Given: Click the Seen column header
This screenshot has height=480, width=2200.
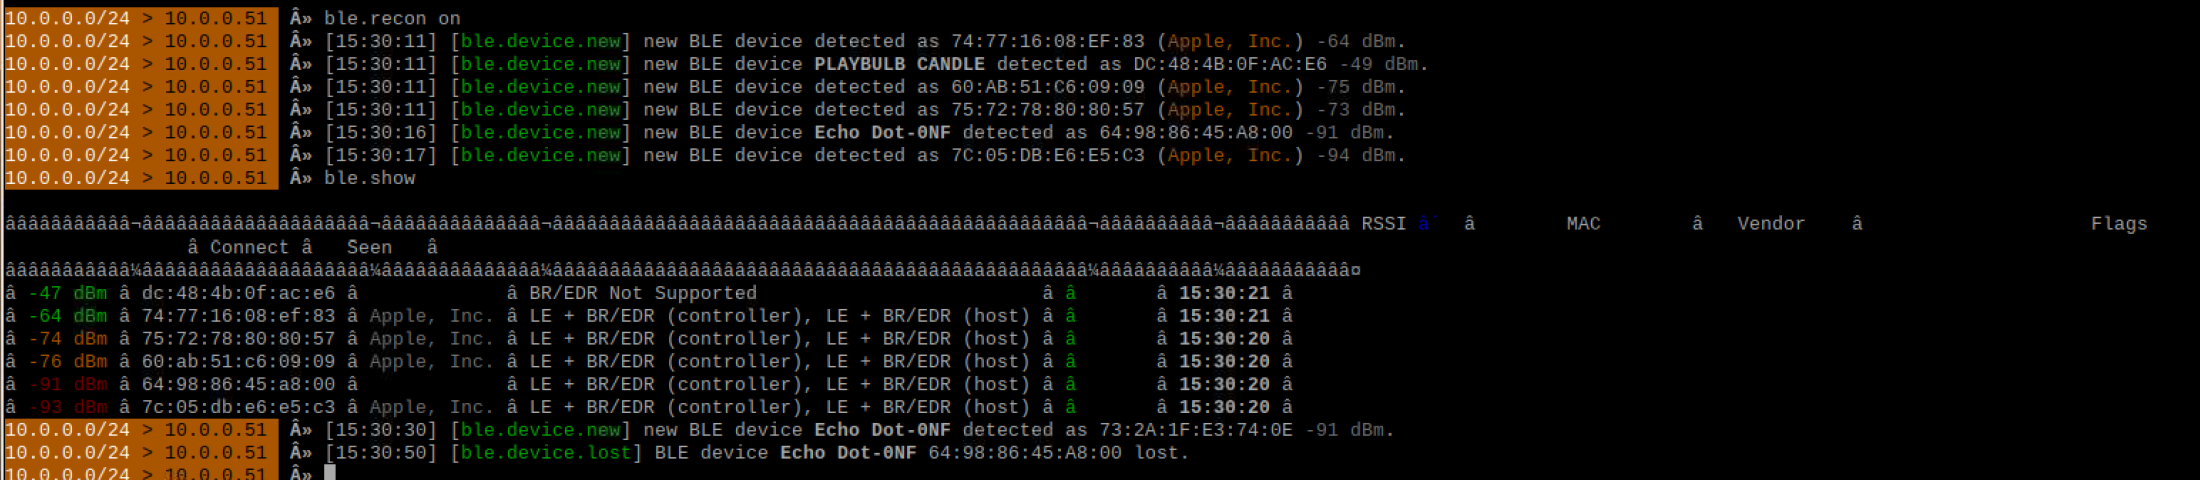Looking at the screenshot, I should 369,247.
